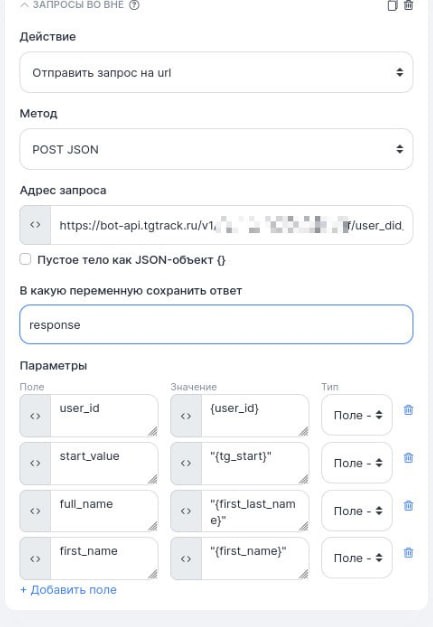Open type dropdown for the first_name row
433x627 pixels.
coord(357,558)
